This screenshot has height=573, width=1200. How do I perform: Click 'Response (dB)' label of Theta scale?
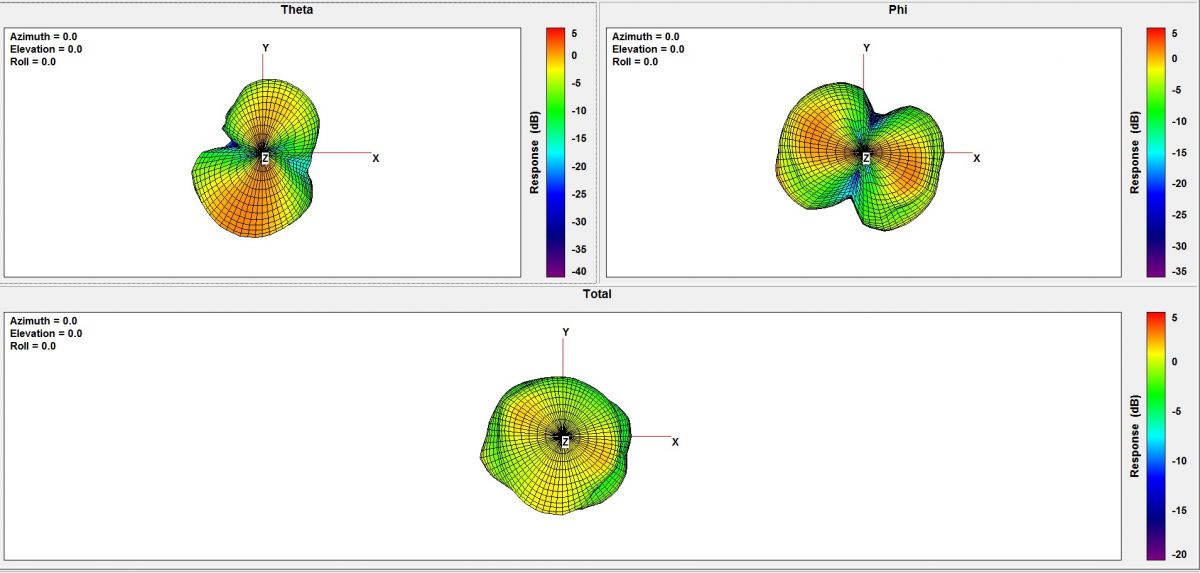point(535,152)
